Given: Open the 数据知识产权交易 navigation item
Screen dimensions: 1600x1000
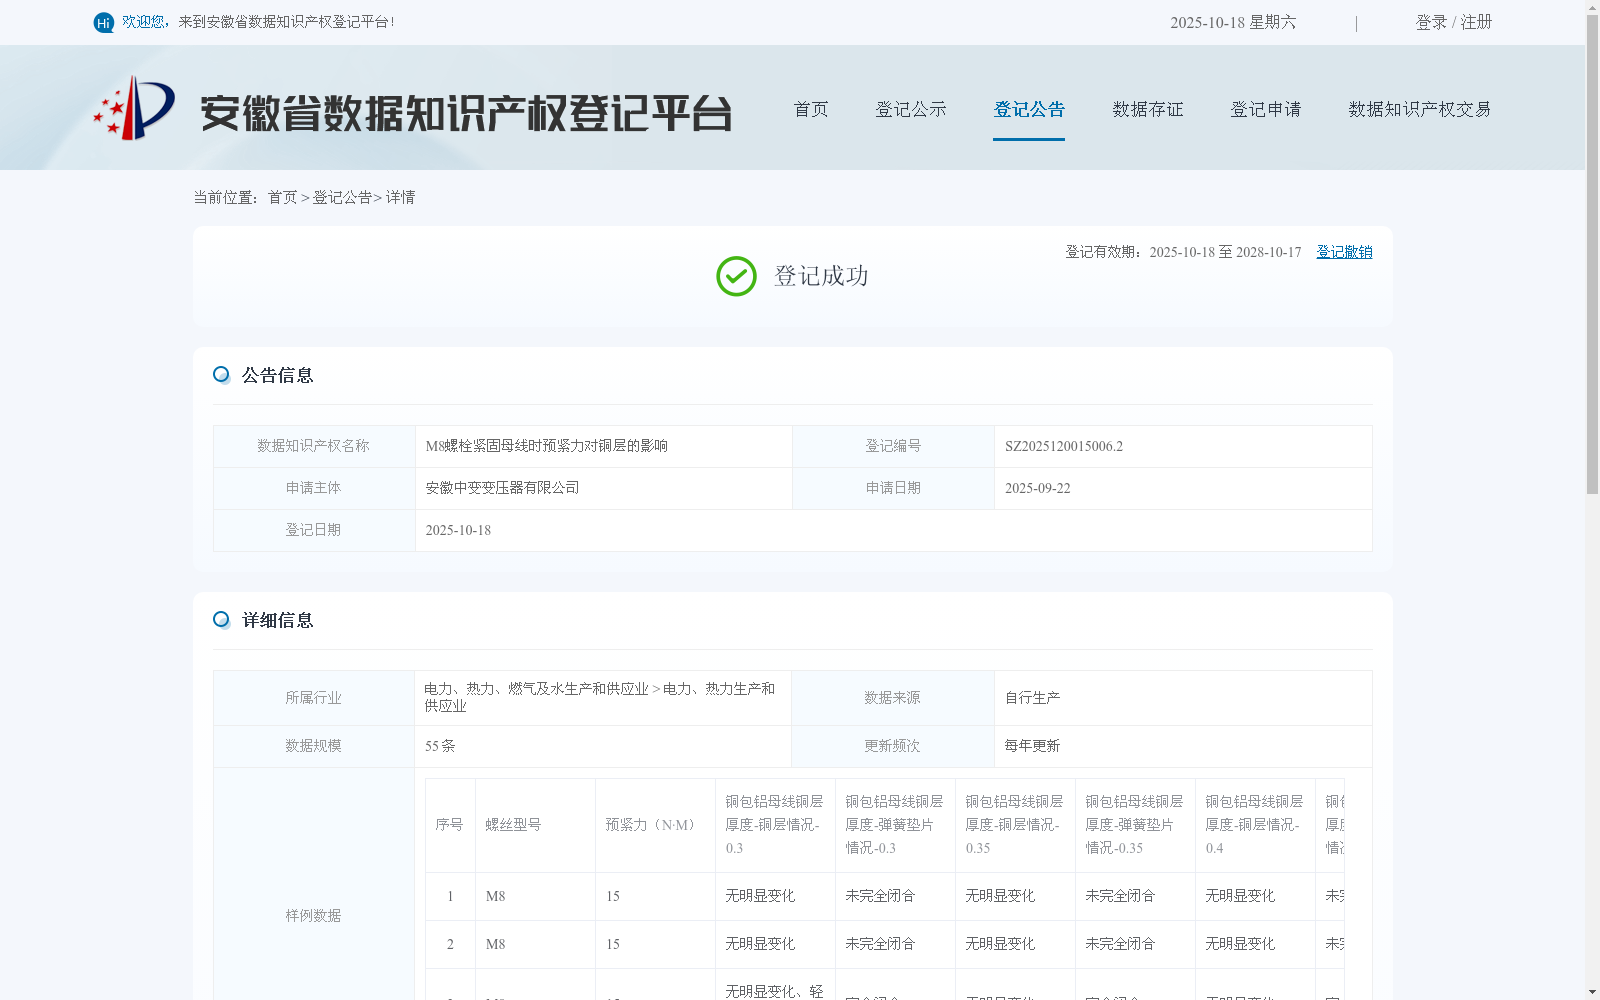Looking at the screenshot, I should coord(1419,109).
